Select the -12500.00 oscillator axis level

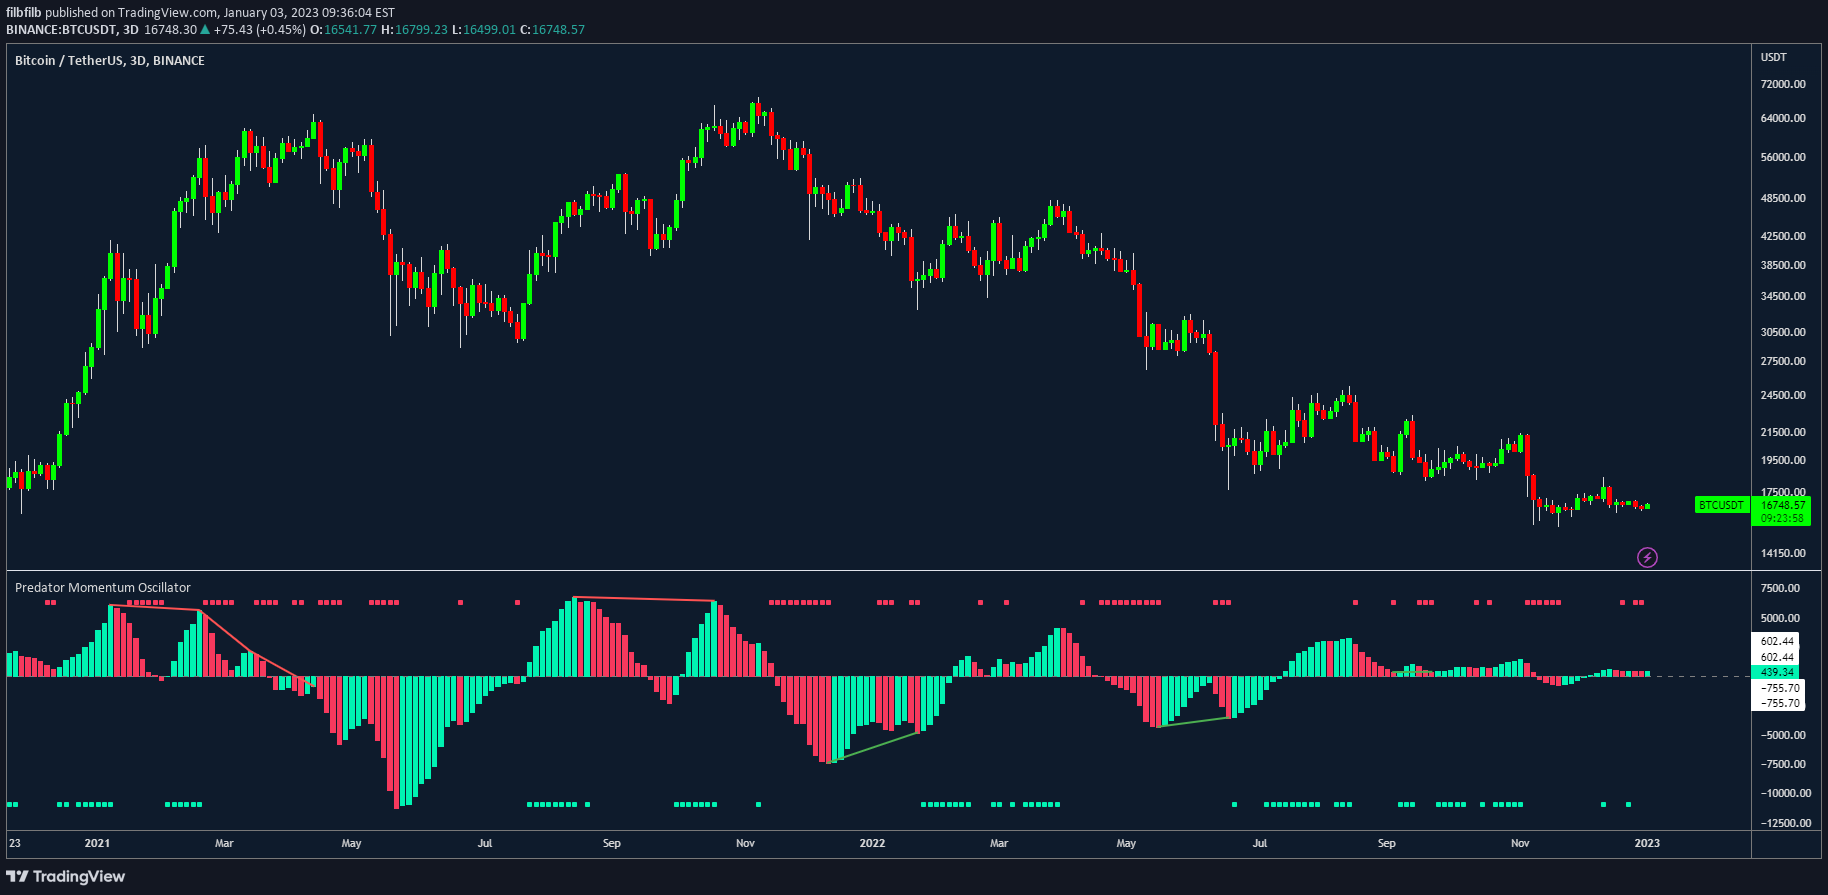coord(1782,823)
